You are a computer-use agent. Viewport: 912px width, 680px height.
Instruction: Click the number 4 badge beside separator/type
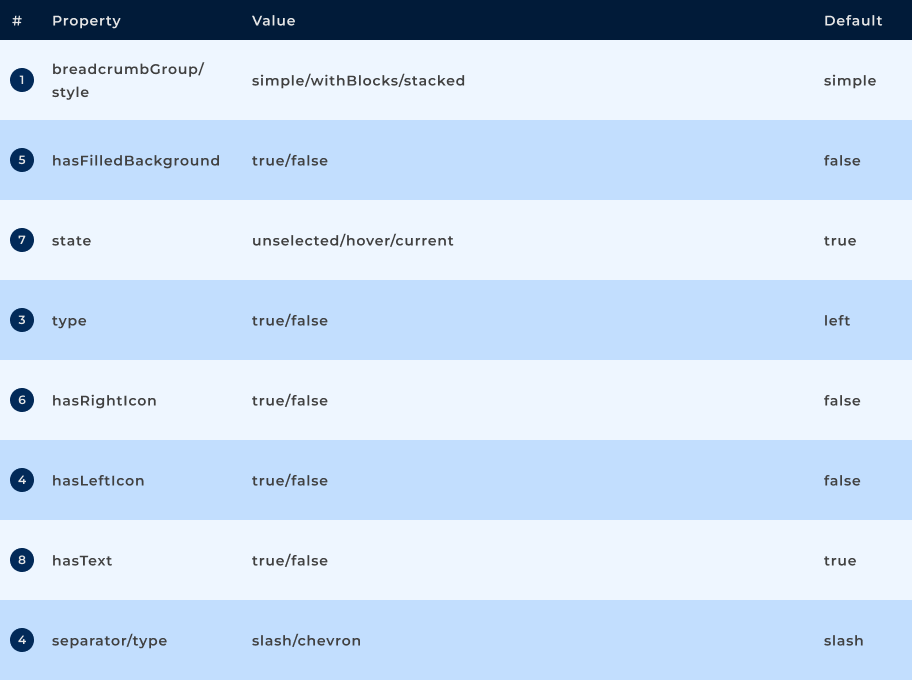pyautogui.click(x=22, y=640)
